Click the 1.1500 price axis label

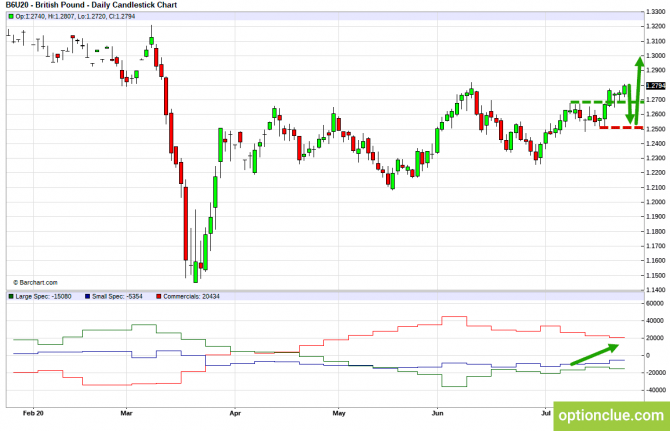point(655,276)
